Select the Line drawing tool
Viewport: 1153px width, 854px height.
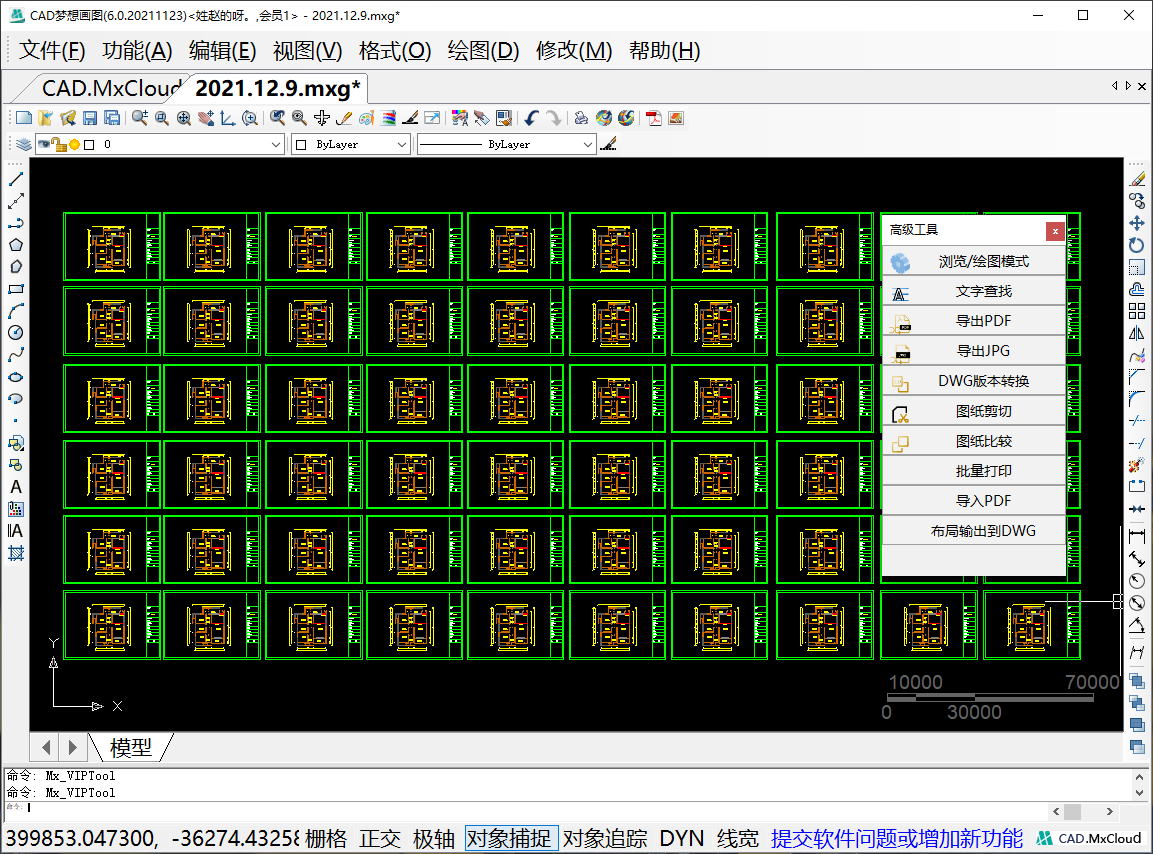pos(15,179)
